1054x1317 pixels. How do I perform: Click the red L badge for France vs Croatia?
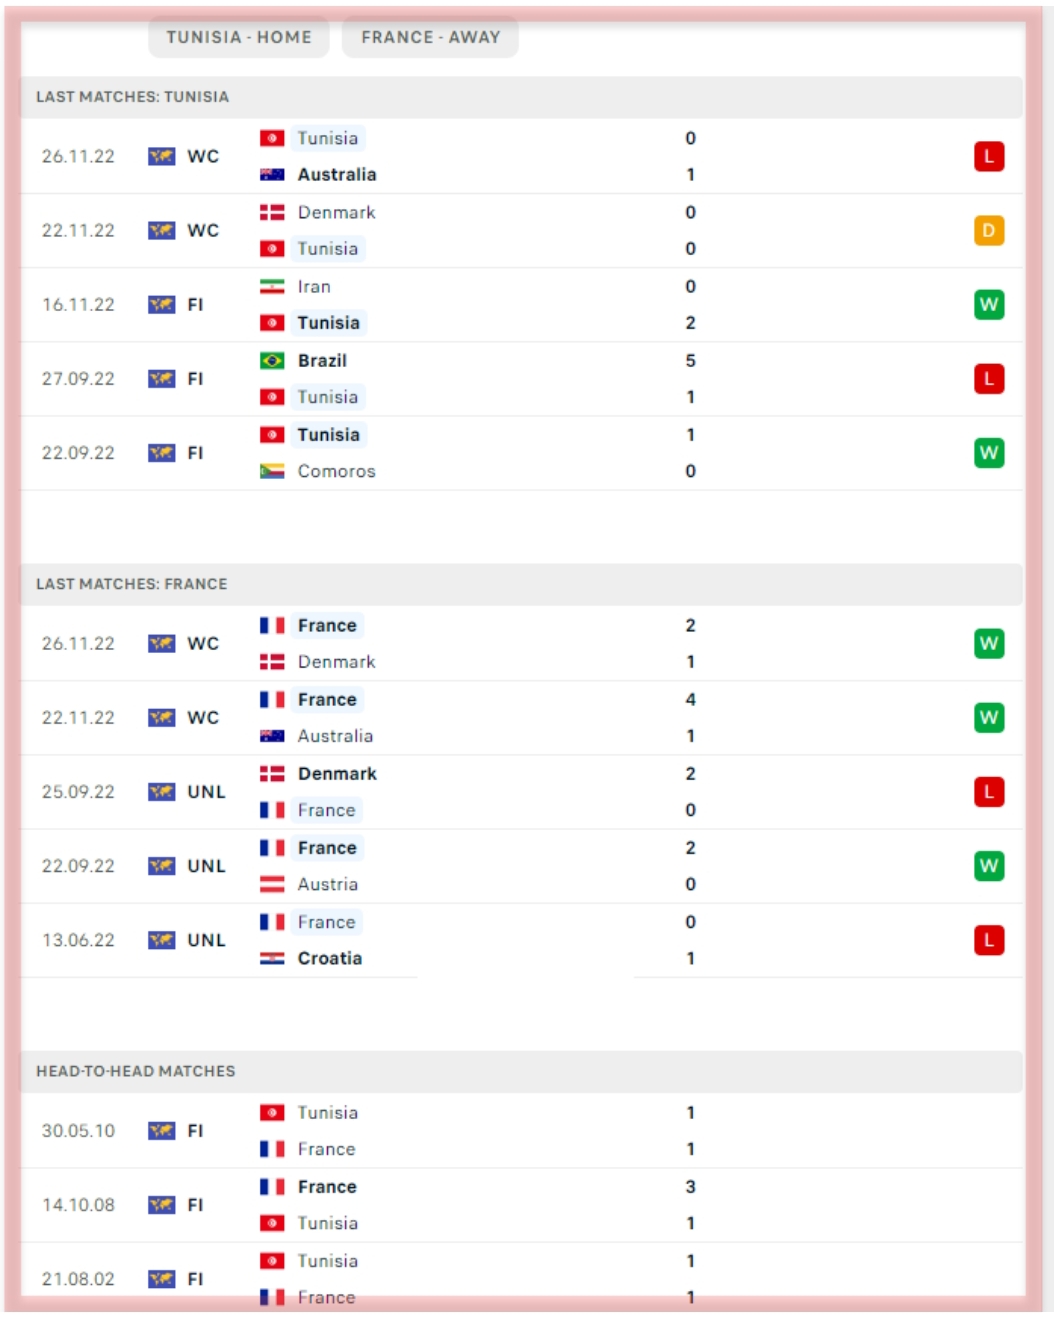pyautogui.click(x=988, y=940)
